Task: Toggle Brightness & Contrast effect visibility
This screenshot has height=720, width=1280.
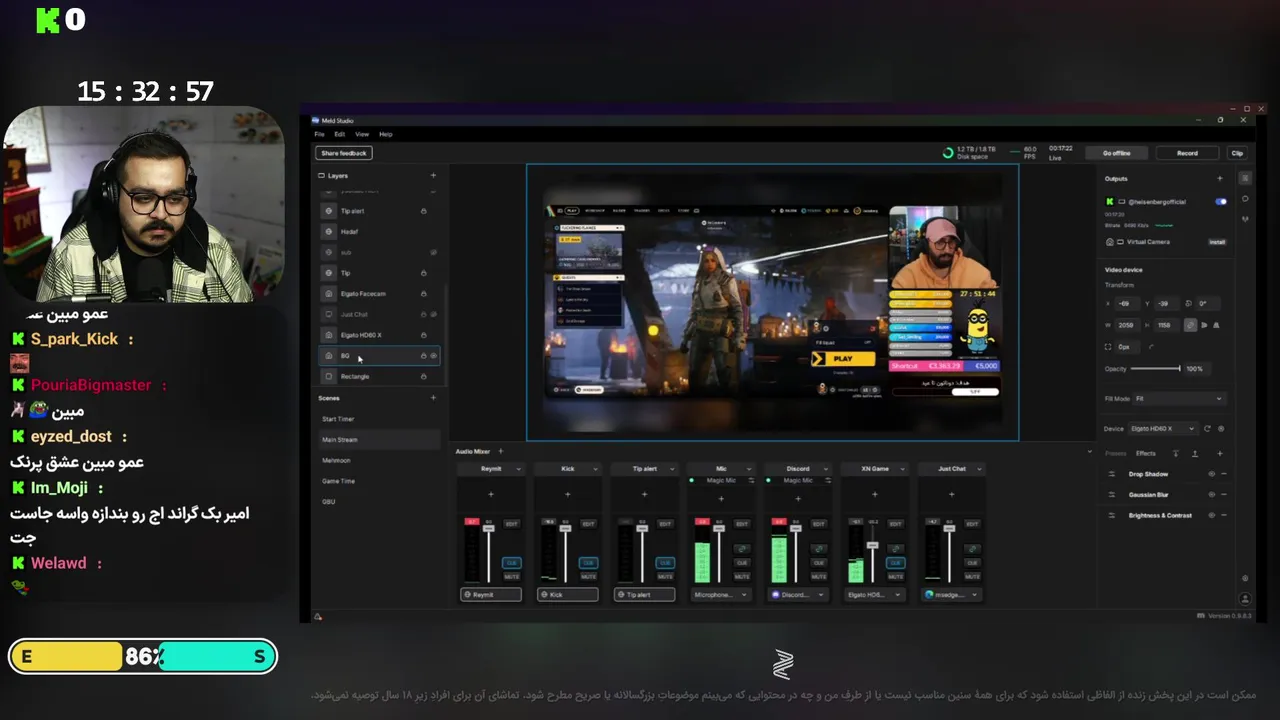Action: [x=1212, y=515]
